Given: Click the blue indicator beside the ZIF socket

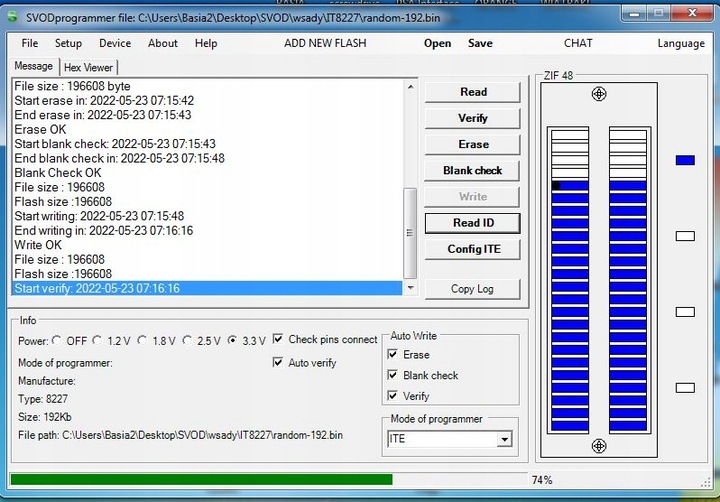Looking at the screenshot, I should tap(685, 160).
